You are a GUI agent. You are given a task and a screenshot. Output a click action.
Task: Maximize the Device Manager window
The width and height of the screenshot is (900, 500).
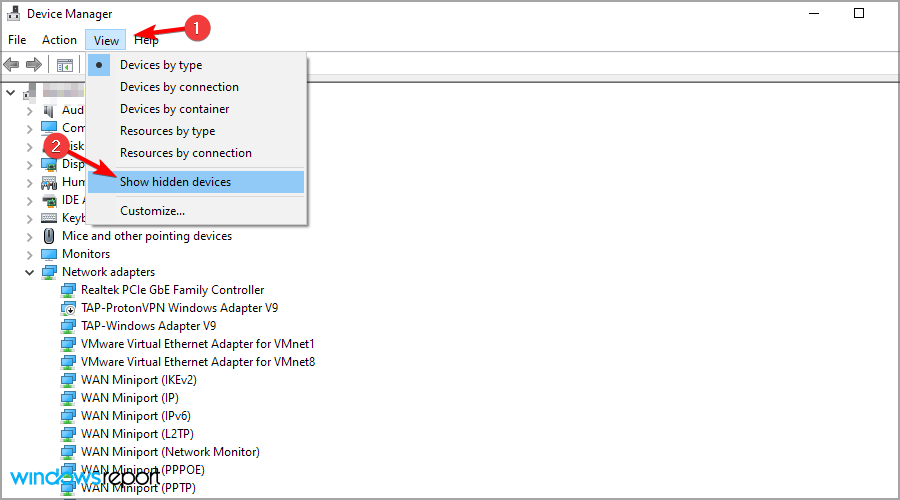[859, 13]
